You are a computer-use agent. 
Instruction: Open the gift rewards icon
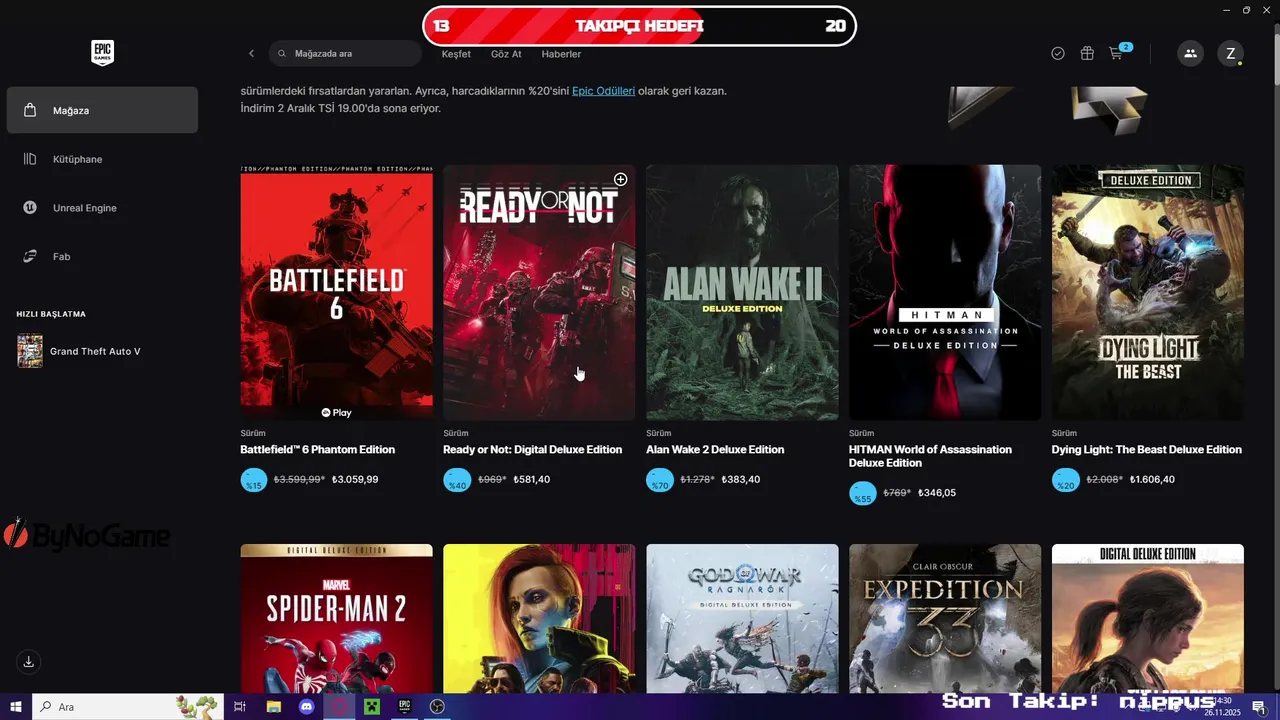coord(1087,53)
